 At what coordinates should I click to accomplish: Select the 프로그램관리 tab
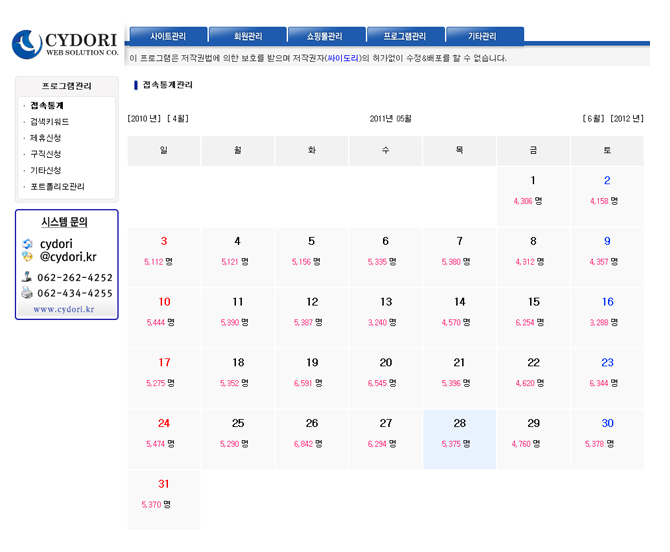[x=405, y=36]
